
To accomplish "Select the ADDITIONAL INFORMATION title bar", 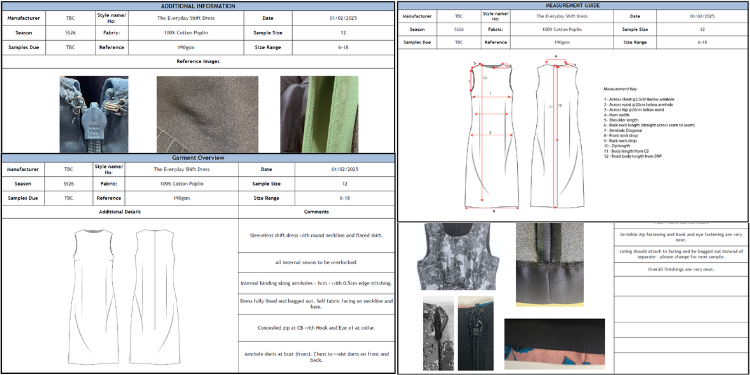I will [198, 6].
